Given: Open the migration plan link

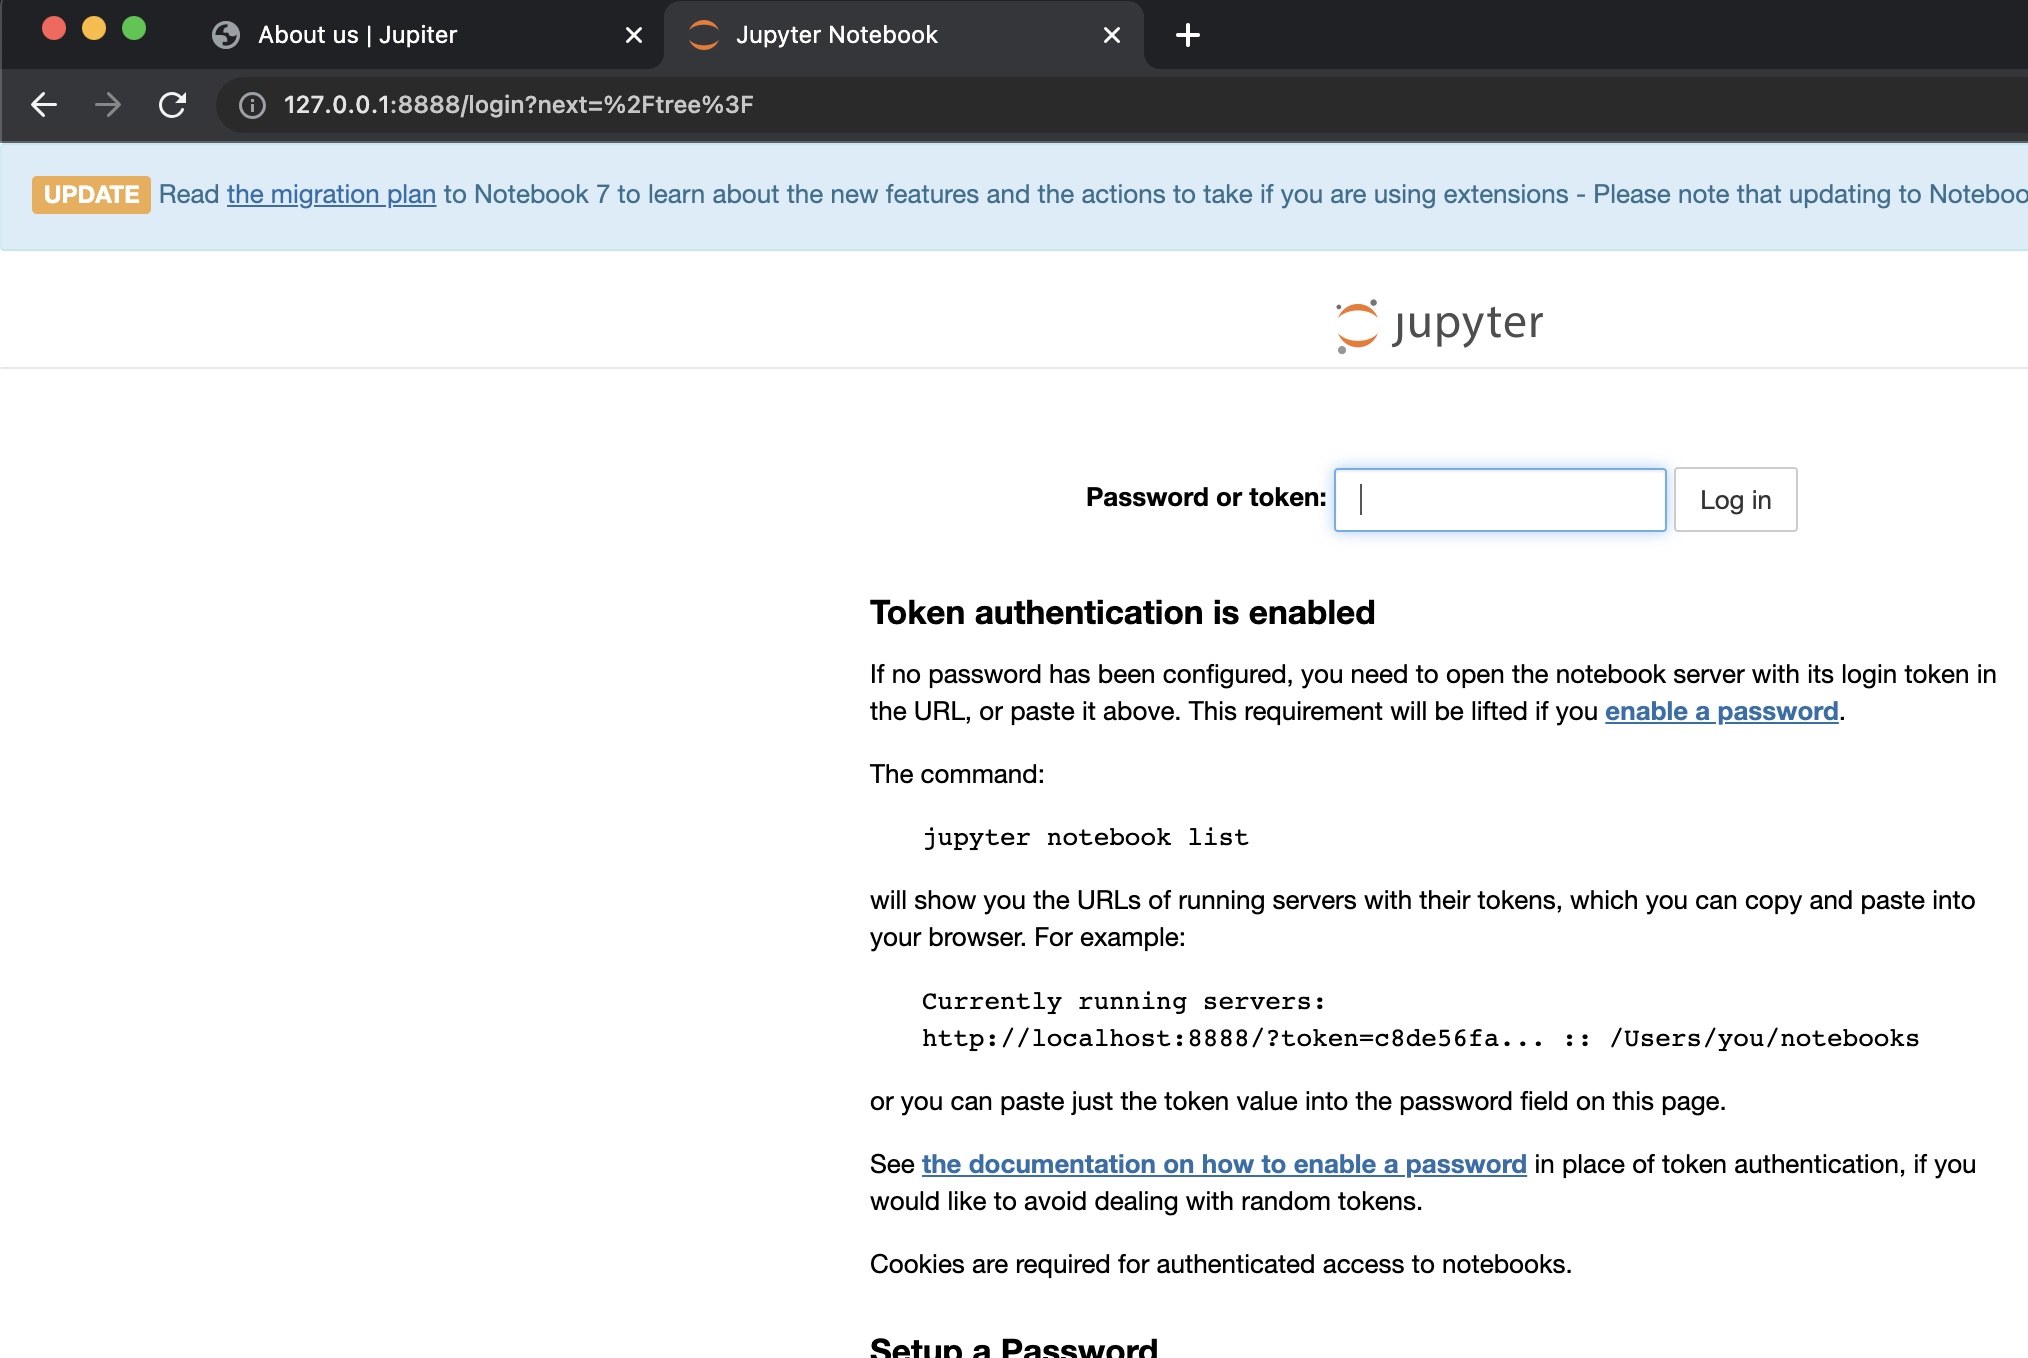Looking at the screenshot, I should click(x=331, y=194).
